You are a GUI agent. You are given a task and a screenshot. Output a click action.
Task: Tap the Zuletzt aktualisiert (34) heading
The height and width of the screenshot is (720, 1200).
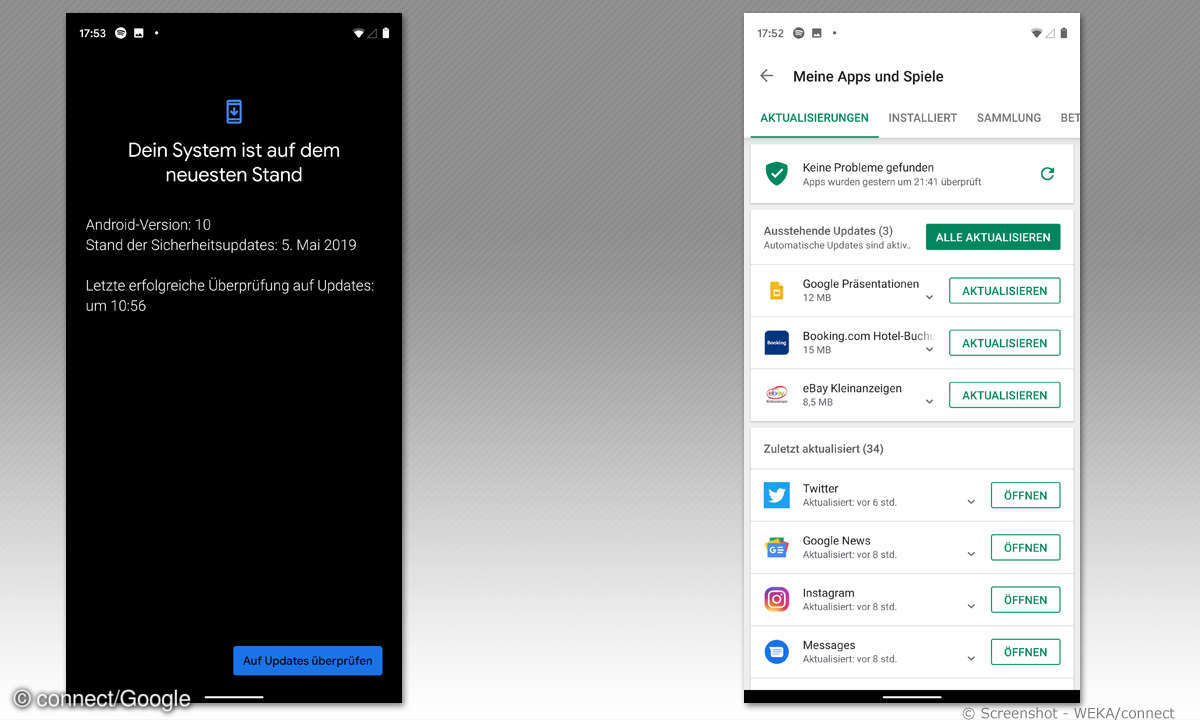coord(823,449)
